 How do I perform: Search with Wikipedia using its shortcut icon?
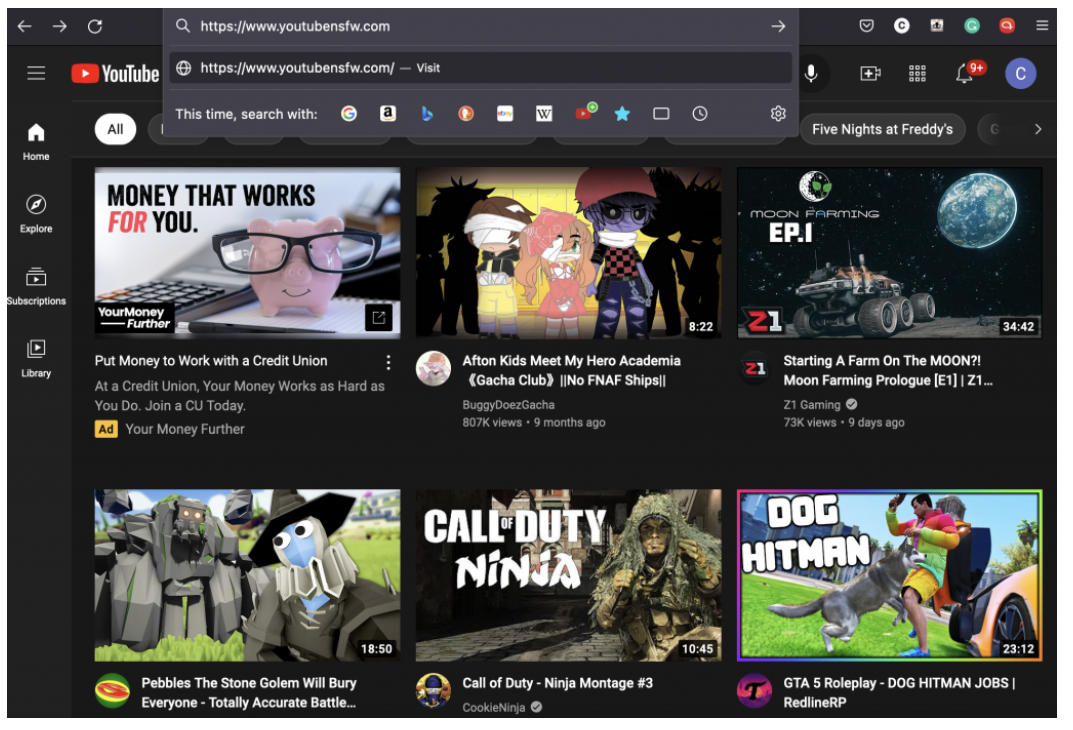tap(542, 114)
